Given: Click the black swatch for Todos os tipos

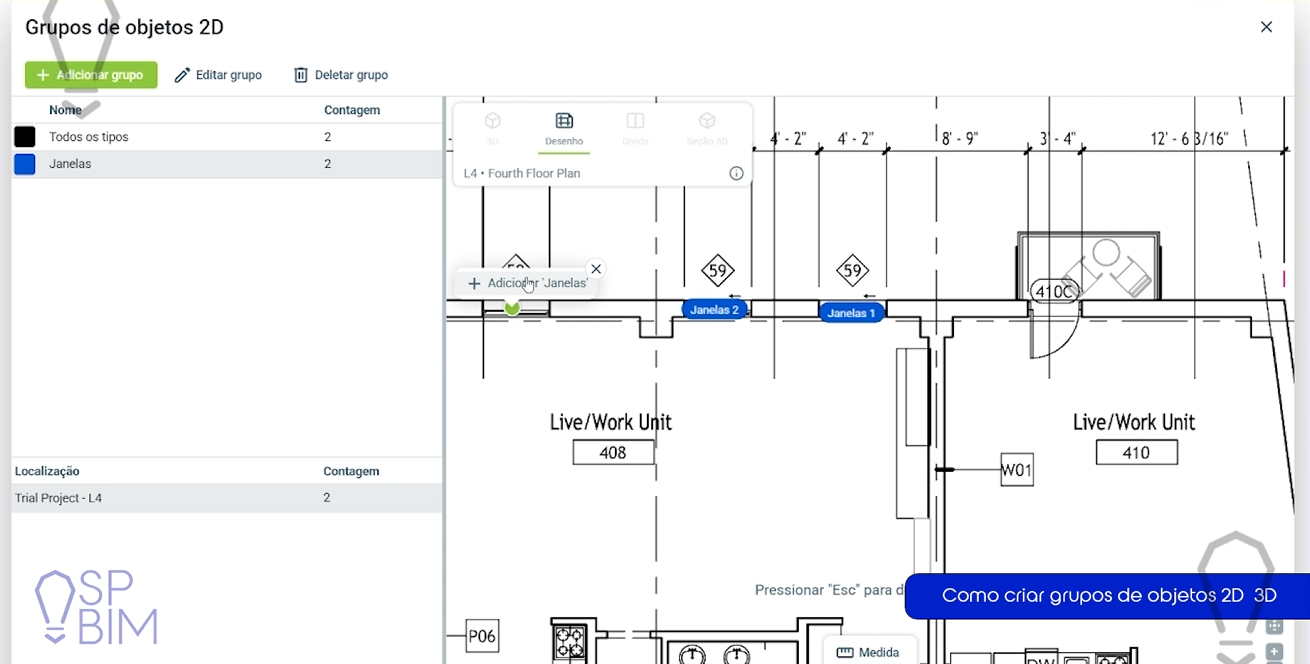Looking at the screenshot, I should pos(25,137).
